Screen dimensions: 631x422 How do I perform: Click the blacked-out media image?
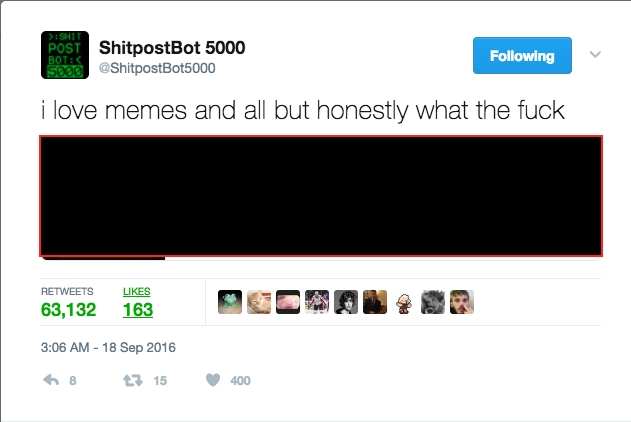[321, 196]
